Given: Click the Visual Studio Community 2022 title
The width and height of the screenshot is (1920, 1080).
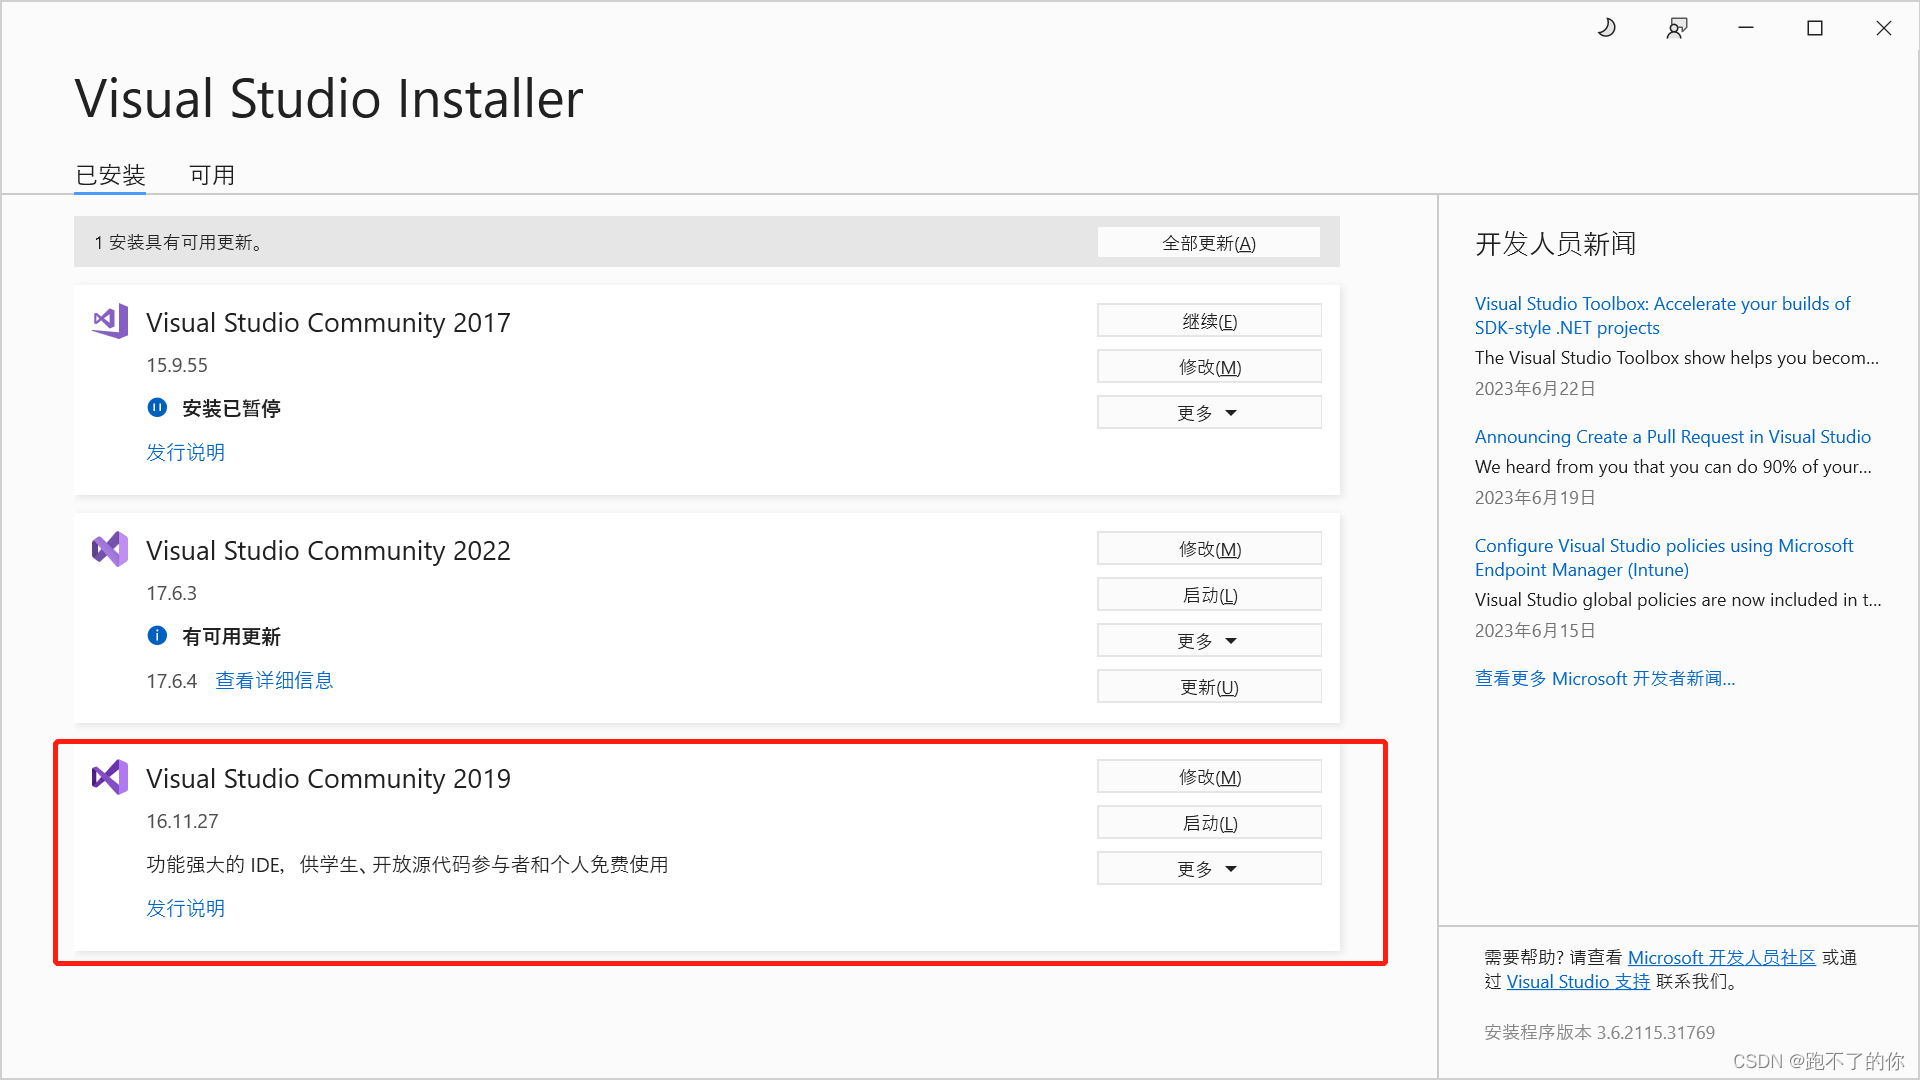Looking at the screenshot, I should click(x=328, y=550).
